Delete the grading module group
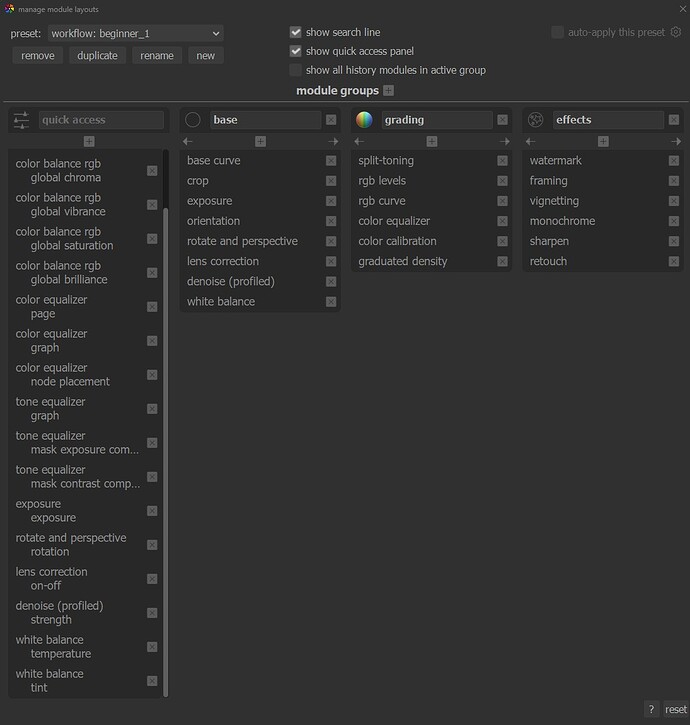The image size is (690, 725). (502, 120)
